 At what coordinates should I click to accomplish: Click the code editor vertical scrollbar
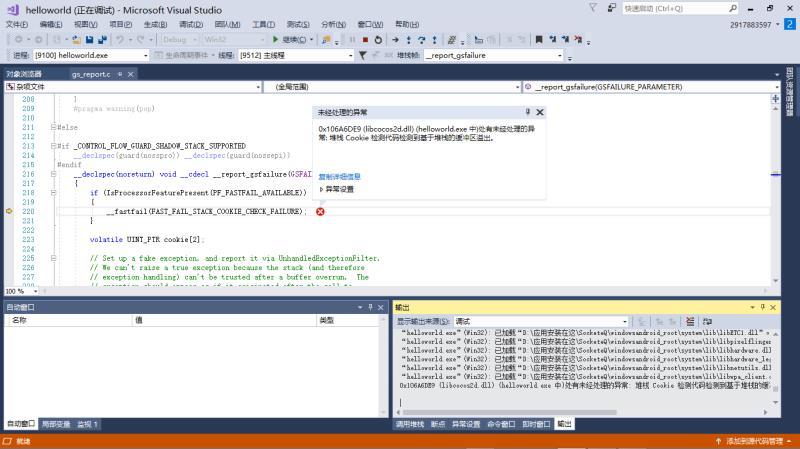[776, 194]
